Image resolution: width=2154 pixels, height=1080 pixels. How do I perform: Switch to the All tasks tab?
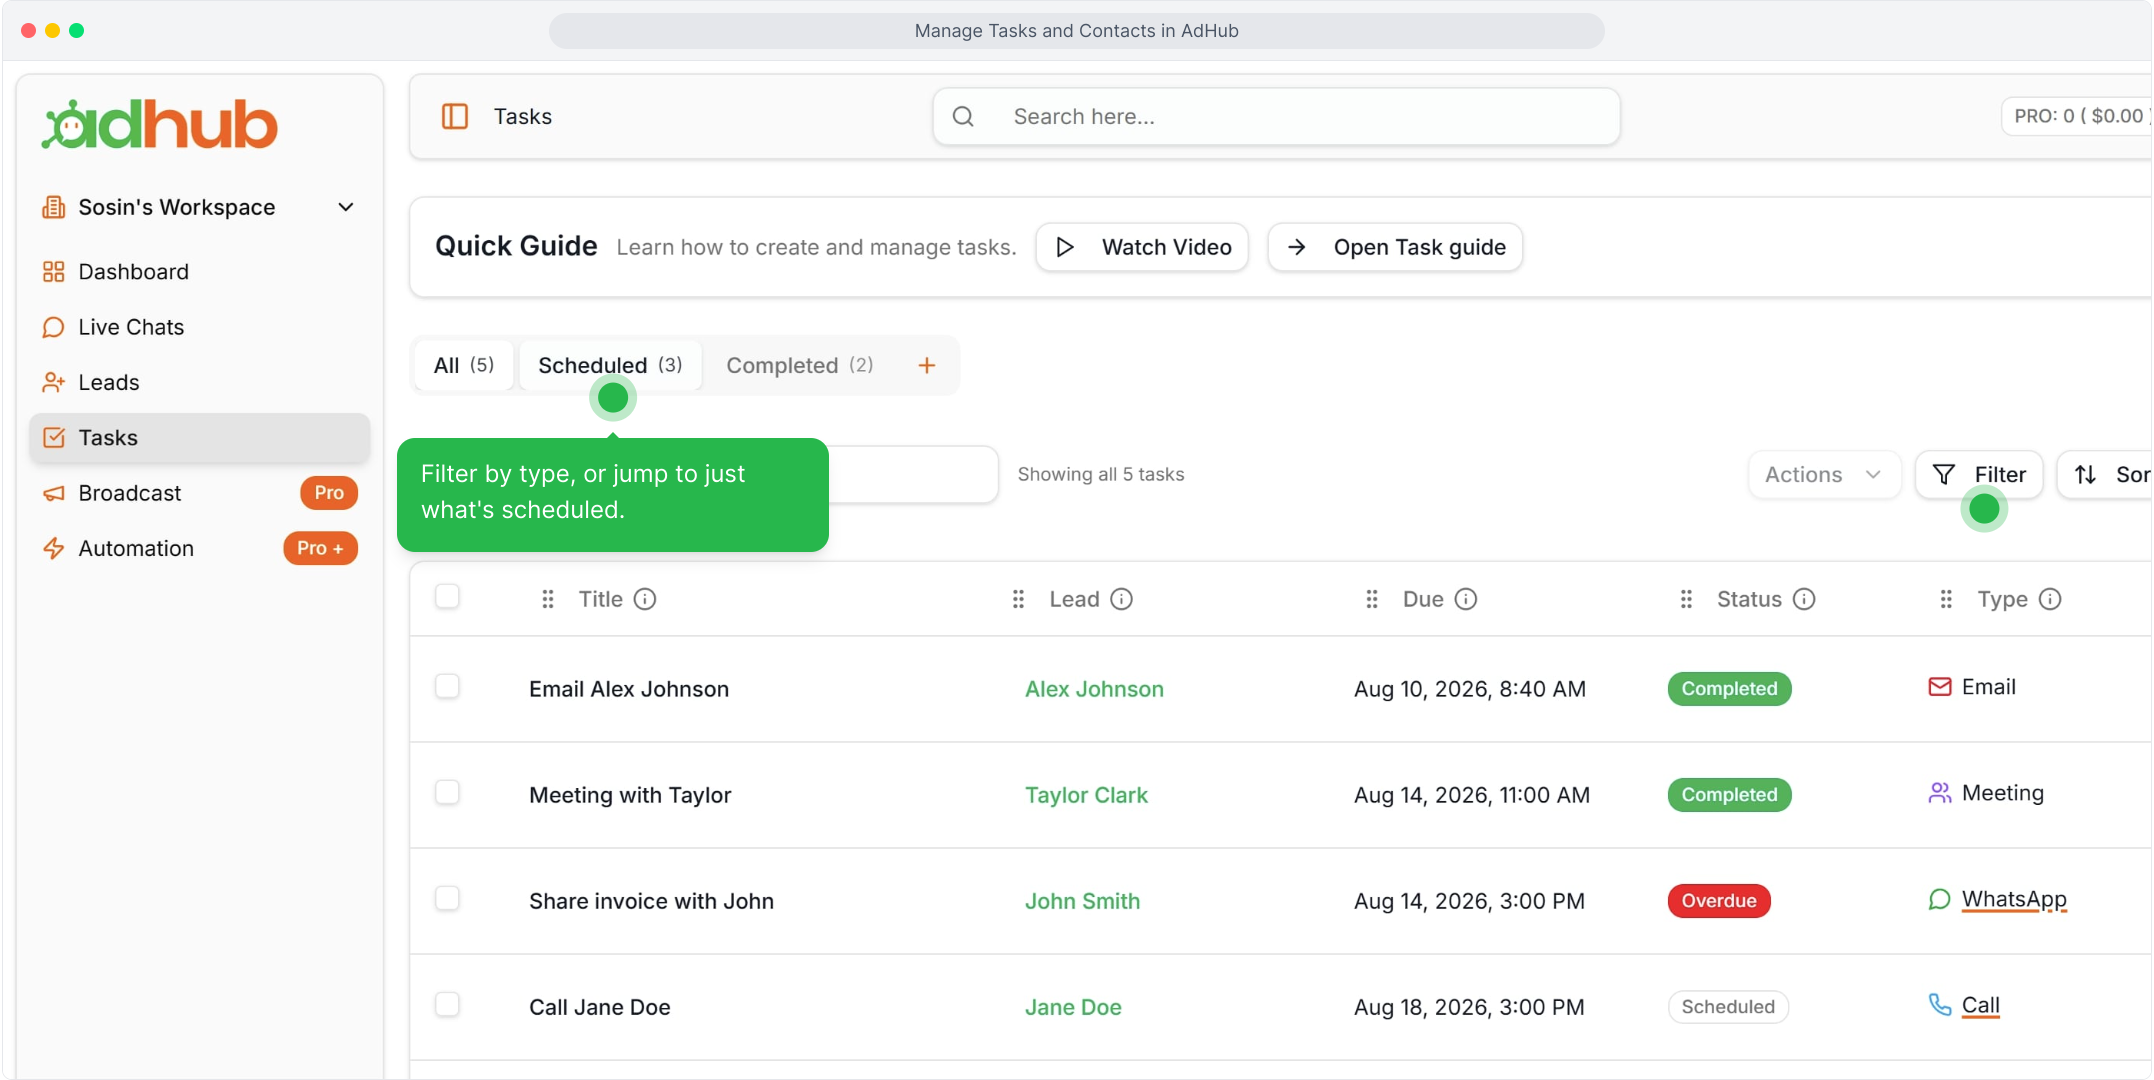[464, 365]
